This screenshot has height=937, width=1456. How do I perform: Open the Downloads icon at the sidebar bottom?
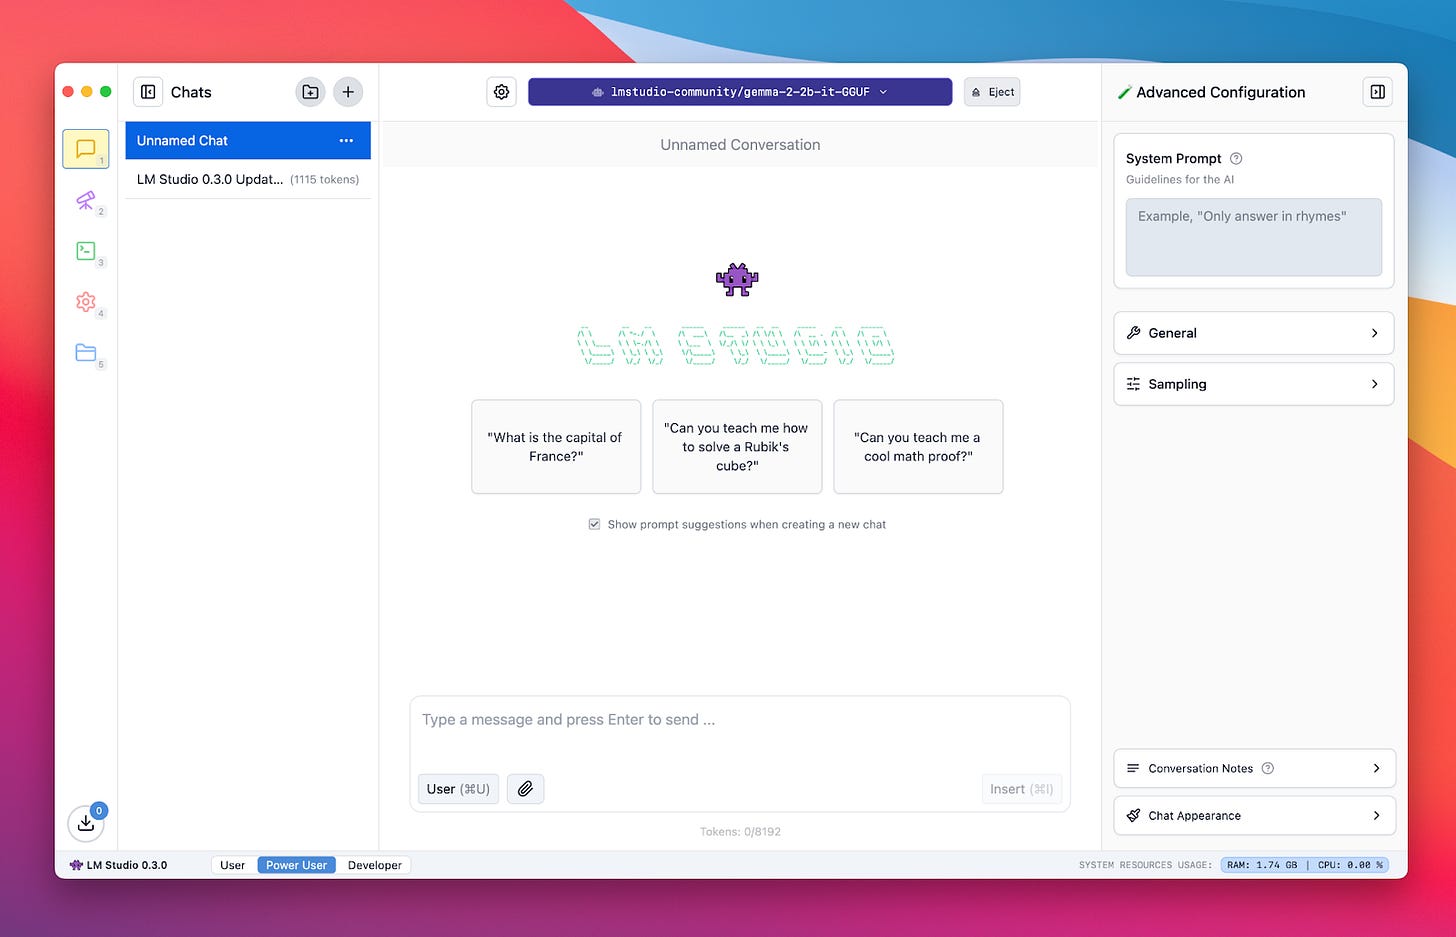[86, 823]
